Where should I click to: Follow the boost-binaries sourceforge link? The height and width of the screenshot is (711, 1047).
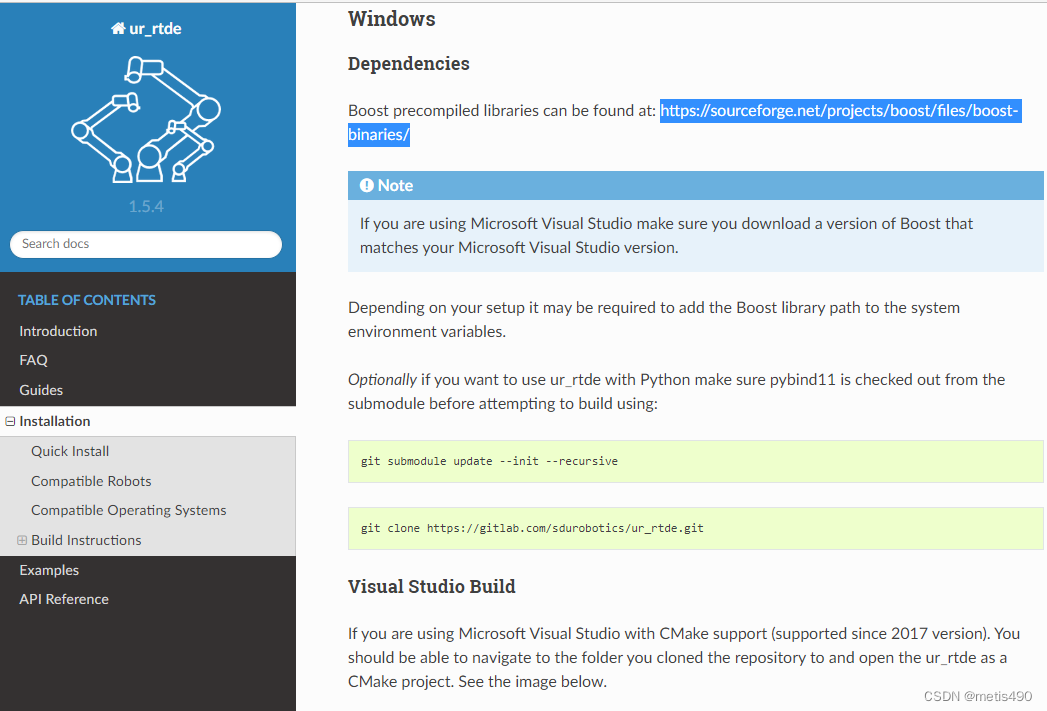point(840,110)
